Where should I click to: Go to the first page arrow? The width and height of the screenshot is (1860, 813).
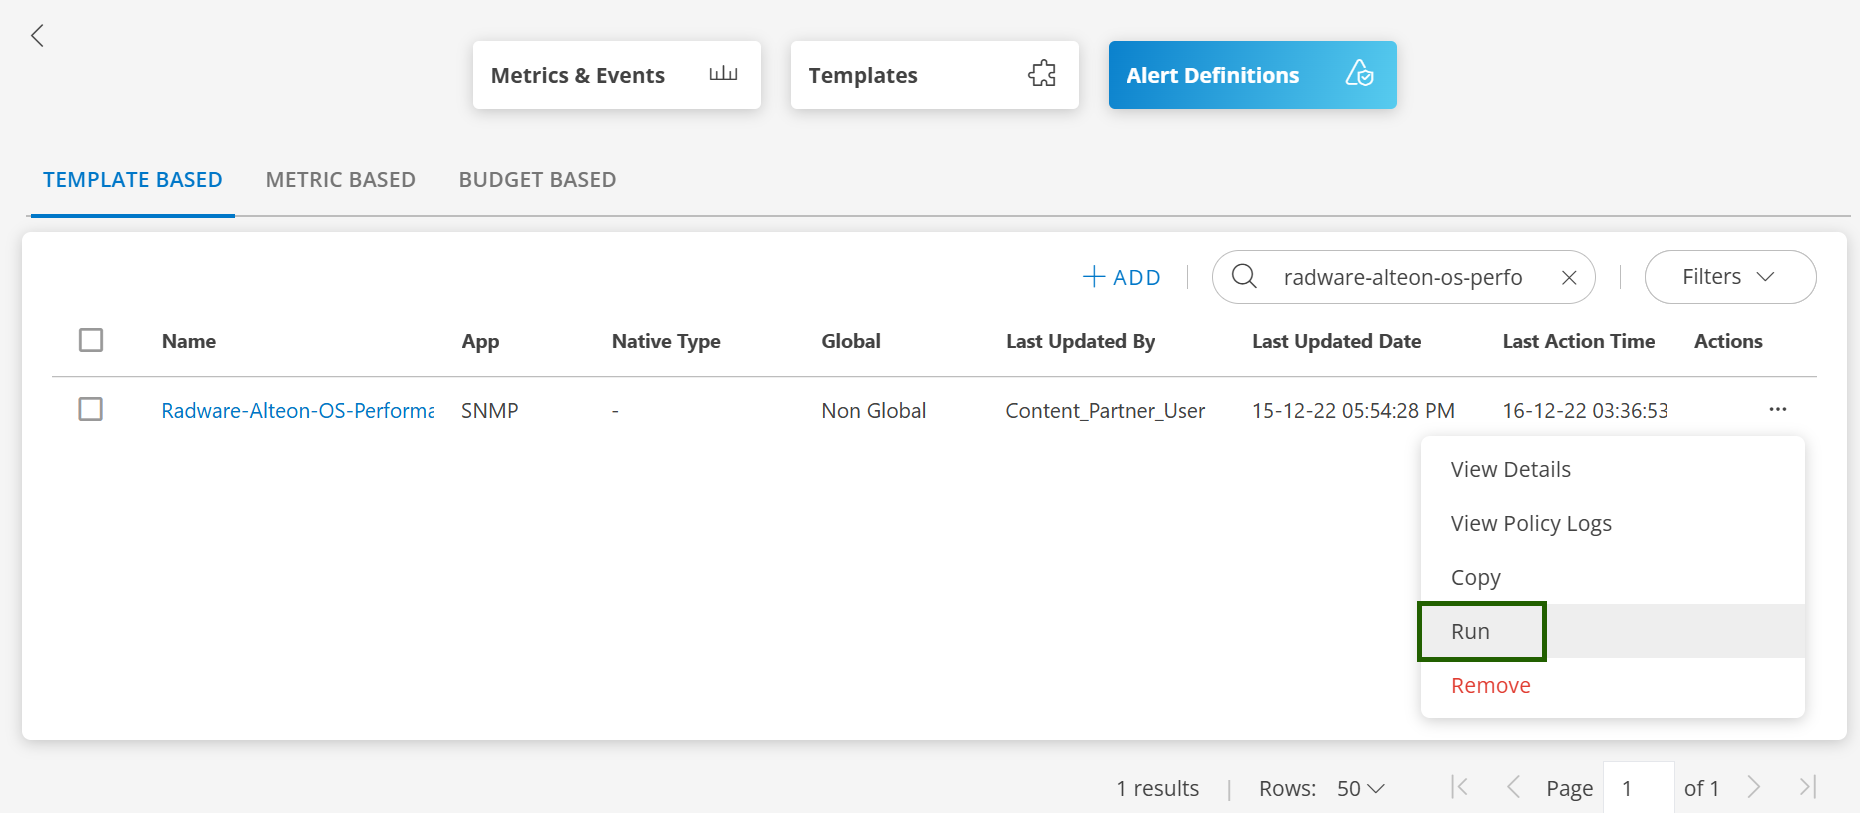pyautogui.click(x=1460, y=787)
